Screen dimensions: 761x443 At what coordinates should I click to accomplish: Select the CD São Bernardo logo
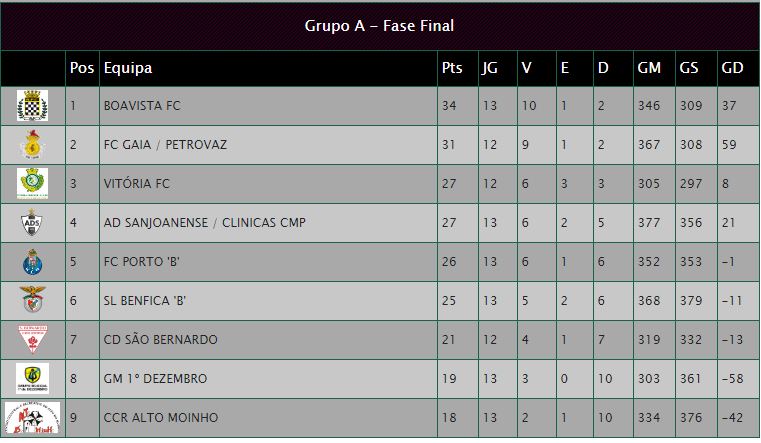(x=32, y=340)
